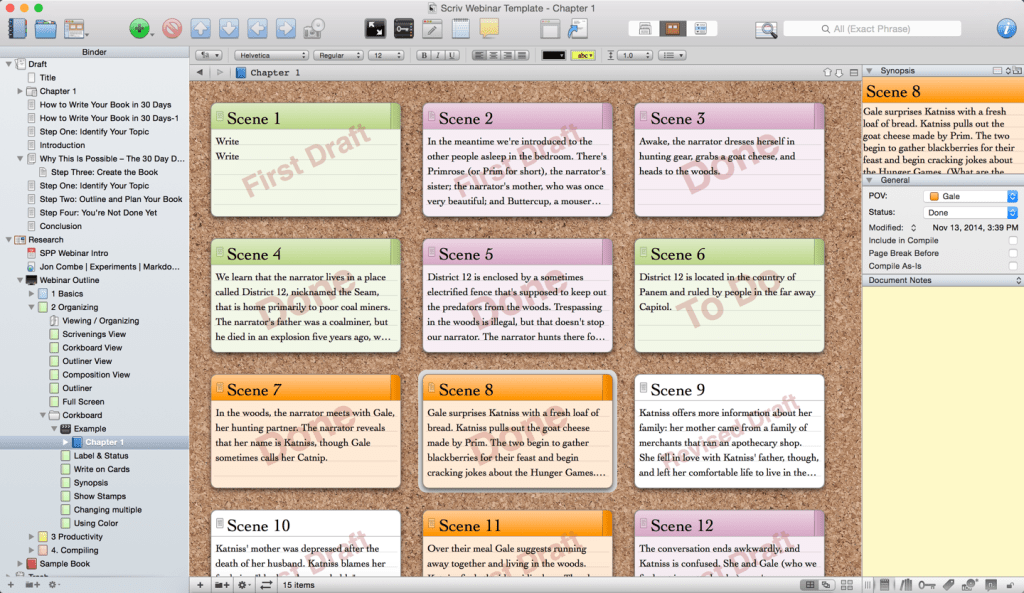Activate the search magnifying glass tool
Image resolution: width=1024 pixels, height=593 pixels.
coord(766,28)
